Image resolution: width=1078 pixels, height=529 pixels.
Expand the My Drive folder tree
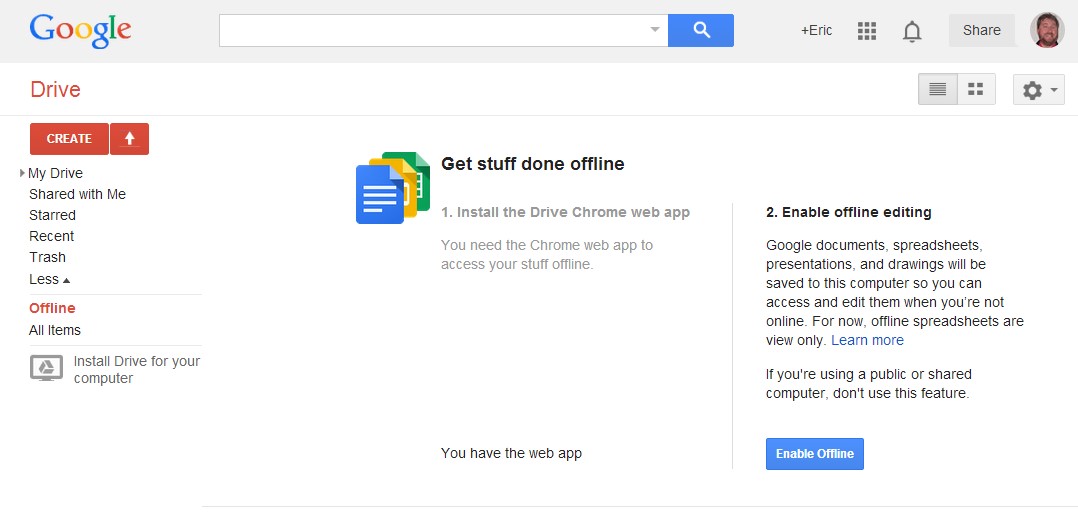pos(23,173)
